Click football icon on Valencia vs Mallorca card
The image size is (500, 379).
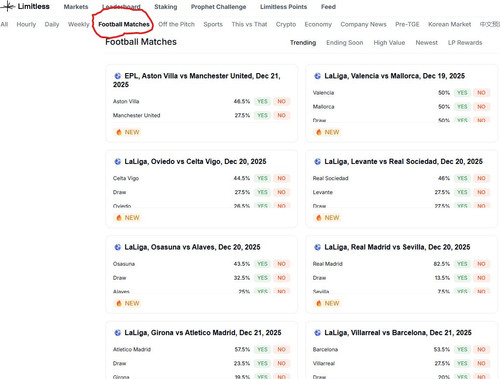click(x=317, y=76)
